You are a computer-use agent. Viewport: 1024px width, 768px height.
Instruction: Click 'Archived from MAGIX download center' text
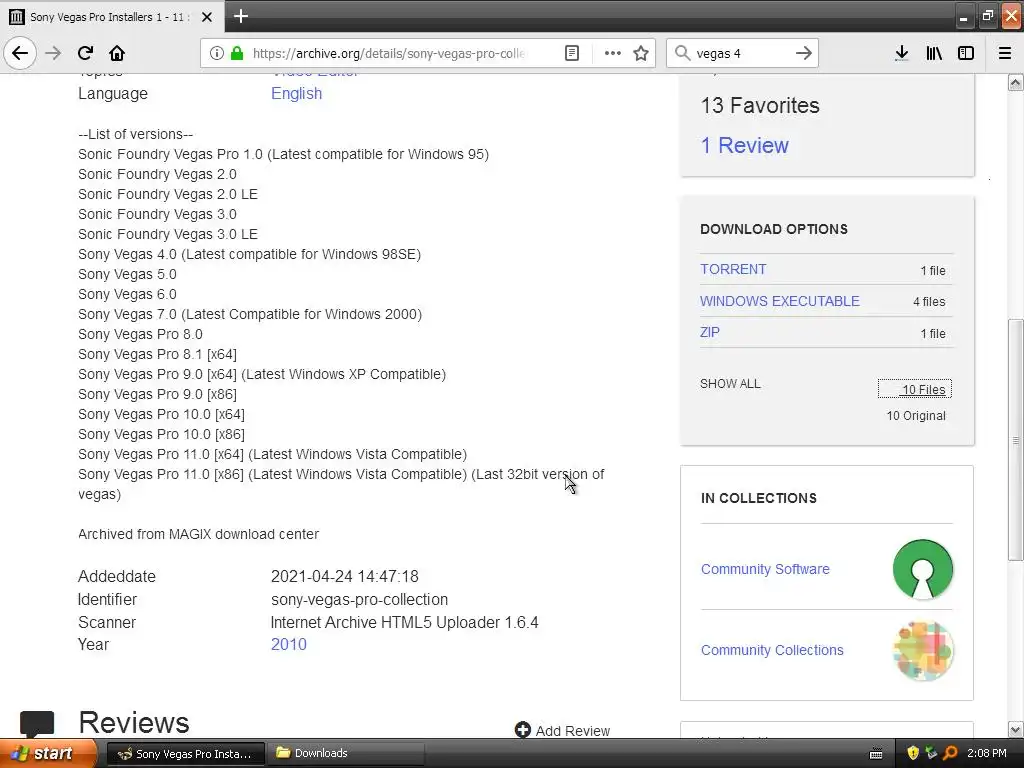pos(199,534)
